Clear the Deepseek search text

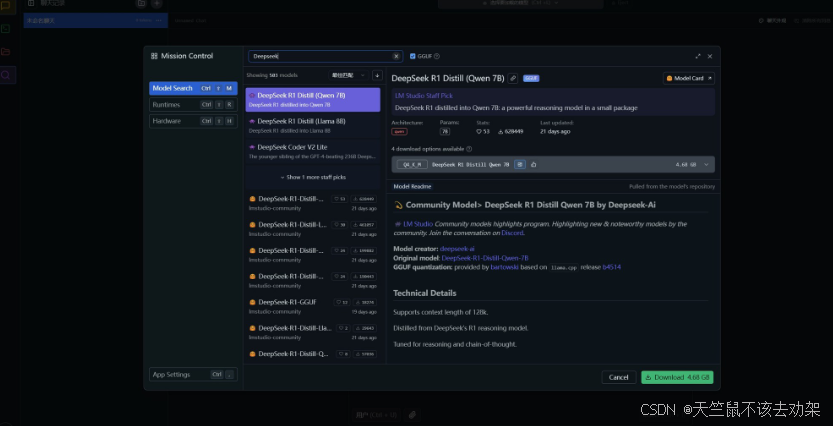click(x=396, y=56)
